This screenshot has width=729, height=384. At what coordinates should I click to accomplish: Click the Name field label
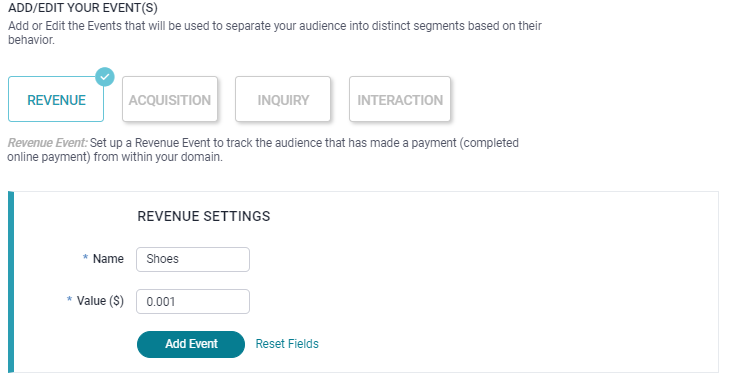point(108,259)
